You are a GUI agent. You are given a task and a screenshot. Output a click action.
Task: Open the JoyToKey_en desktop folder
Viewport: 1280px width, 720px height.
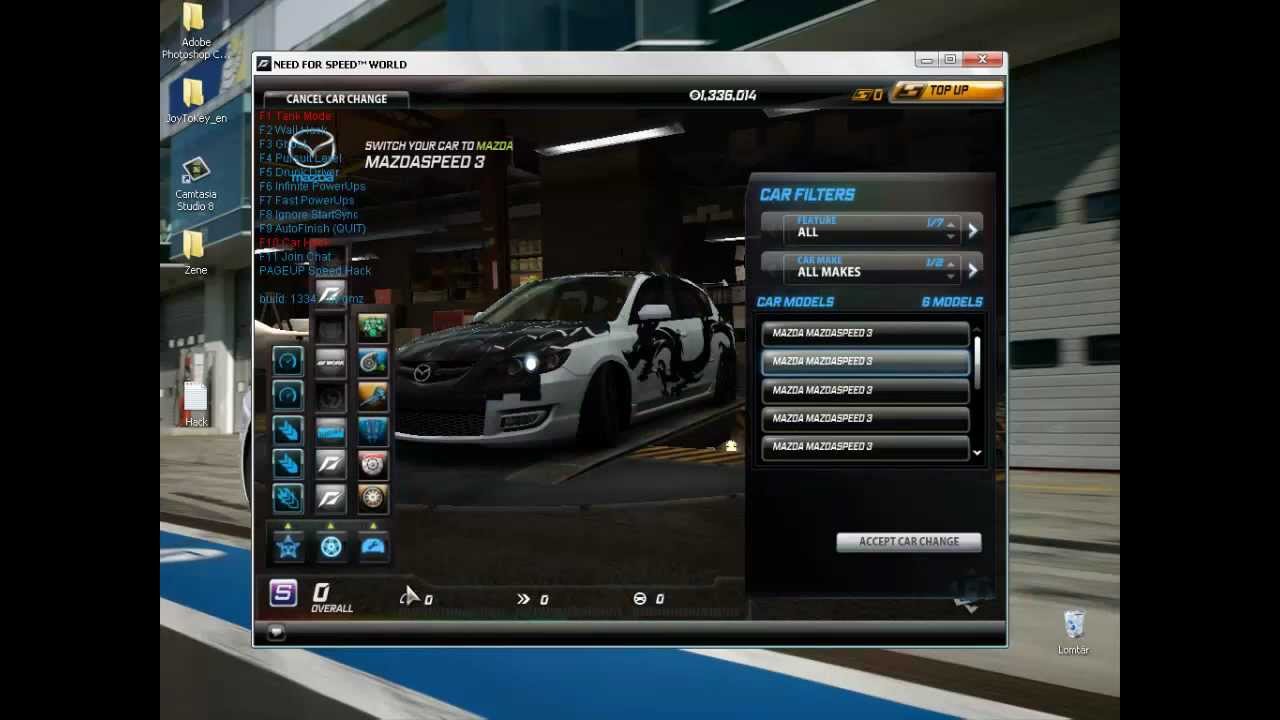coord(195,102)
